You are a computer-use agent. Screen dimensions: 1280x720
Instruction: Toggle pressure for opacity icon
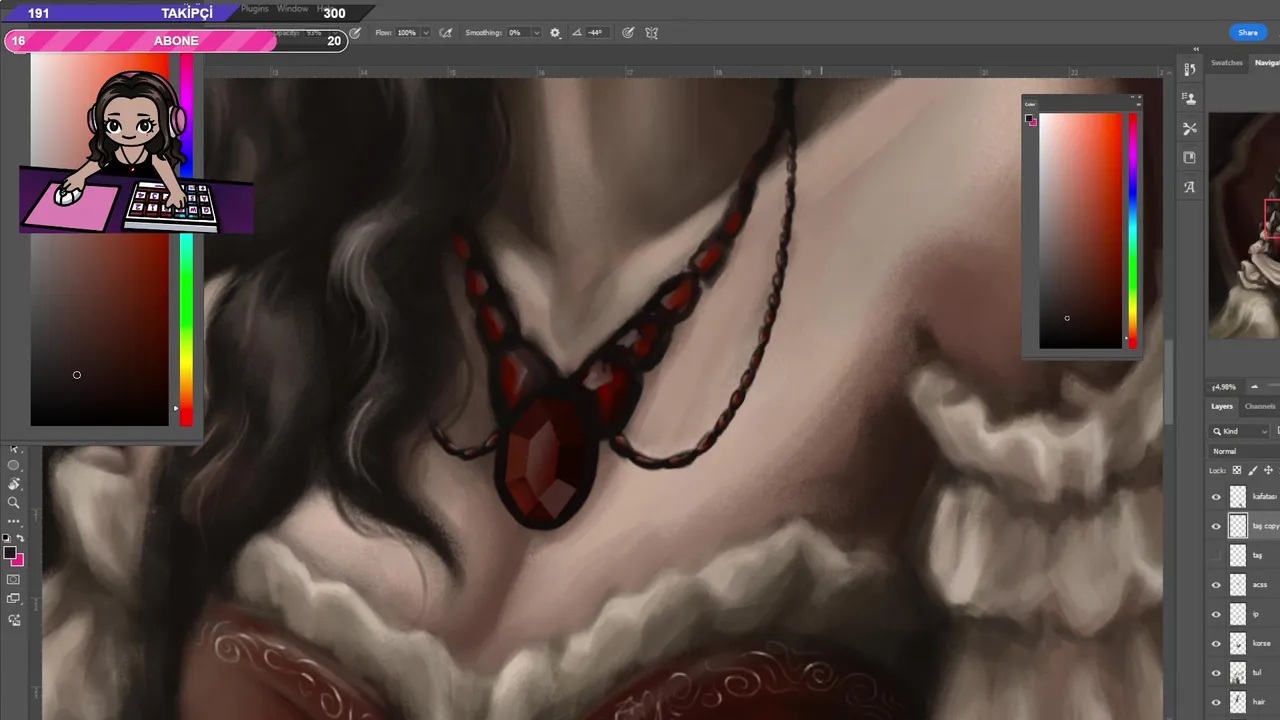354,33
